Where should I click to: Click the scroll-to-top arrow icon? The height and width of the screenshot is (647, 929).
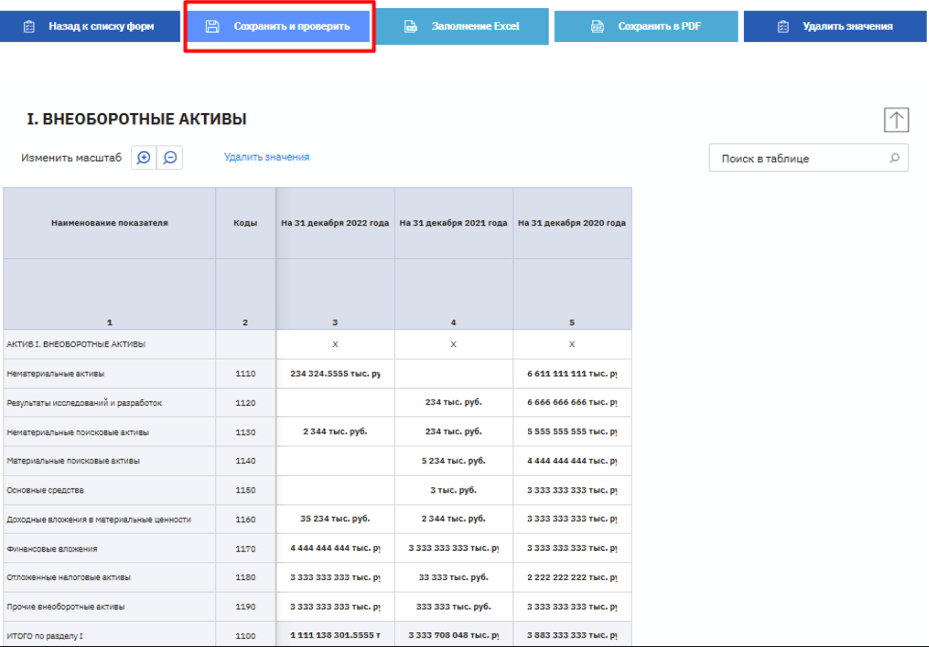896,120
